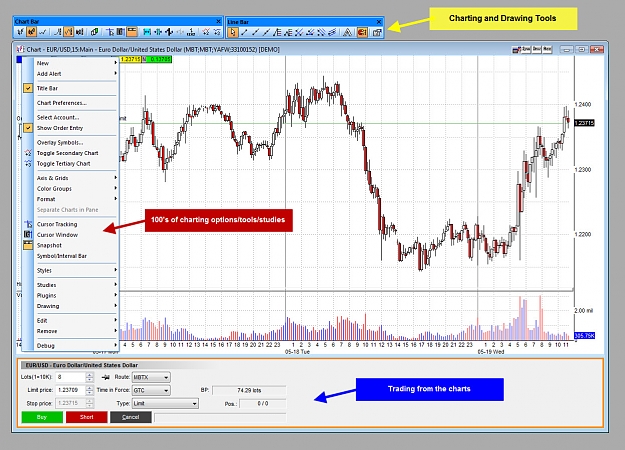The image size is (625, 450).
Task: Click the green overlay boxes icon in Chart Bar
Action: pos(94,32)
